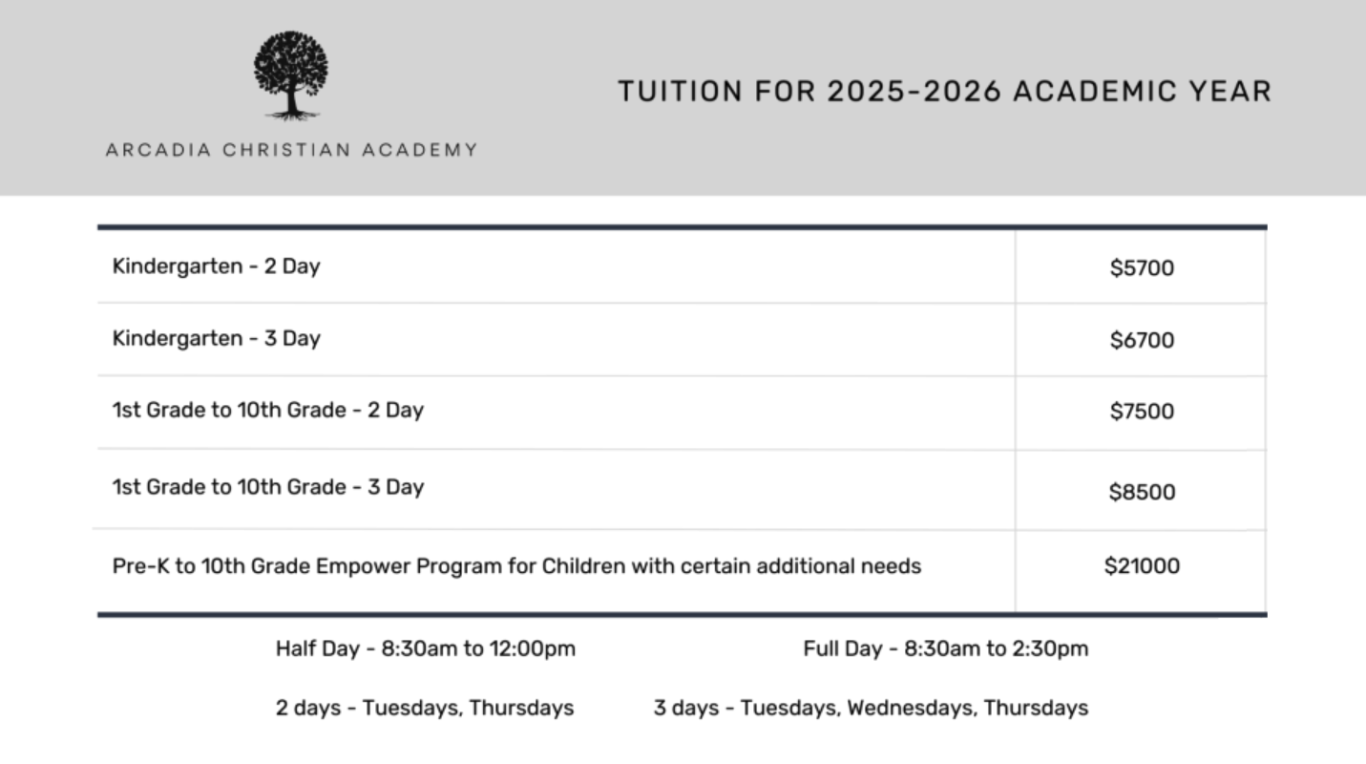The height and width of the screenshot is (764, 1366).
Task: Select the Kindergarten - 2 Day row label
Action: tap(216, 267)
